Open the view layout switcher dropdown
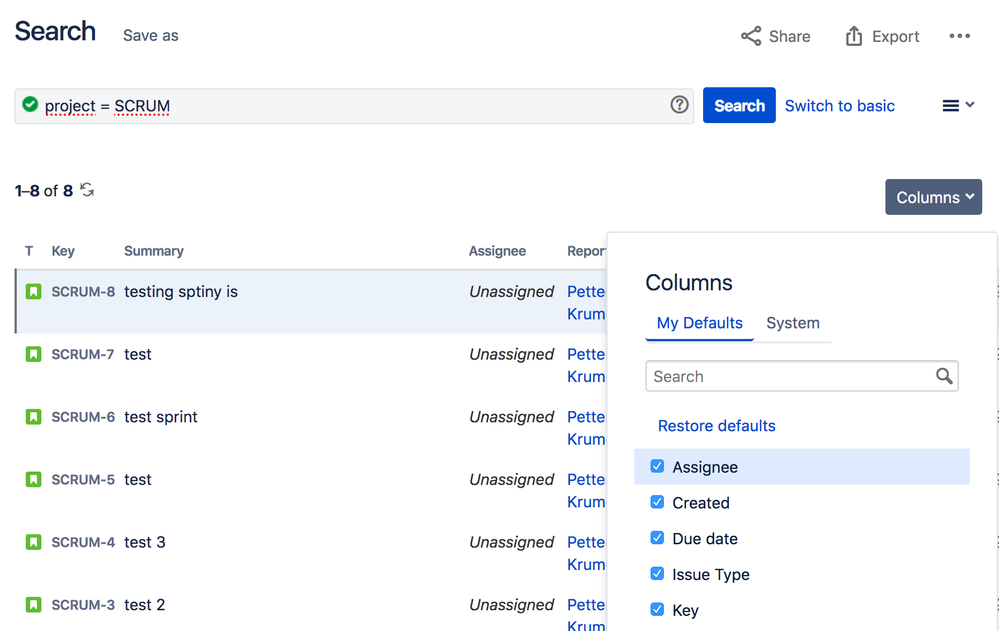This screenshot has width=999, height=631. tap(958, 106)
